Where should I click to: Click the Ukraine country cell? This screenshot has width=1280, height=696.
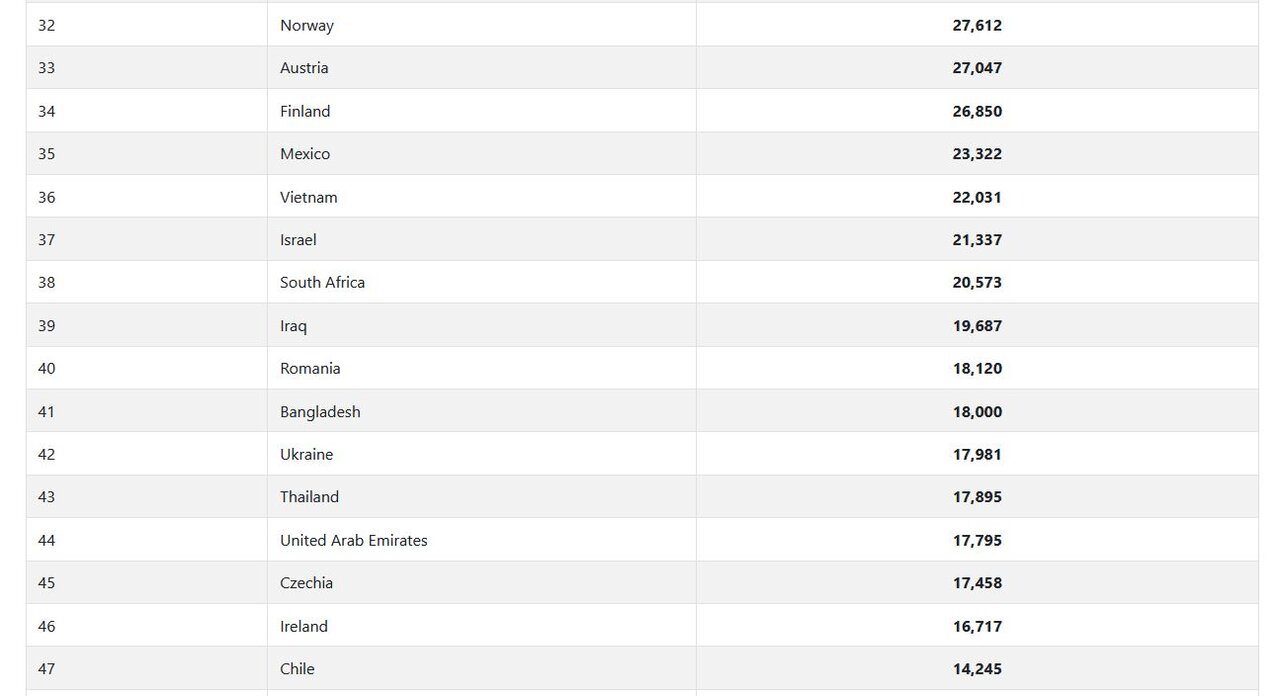[x=306, y=455]
